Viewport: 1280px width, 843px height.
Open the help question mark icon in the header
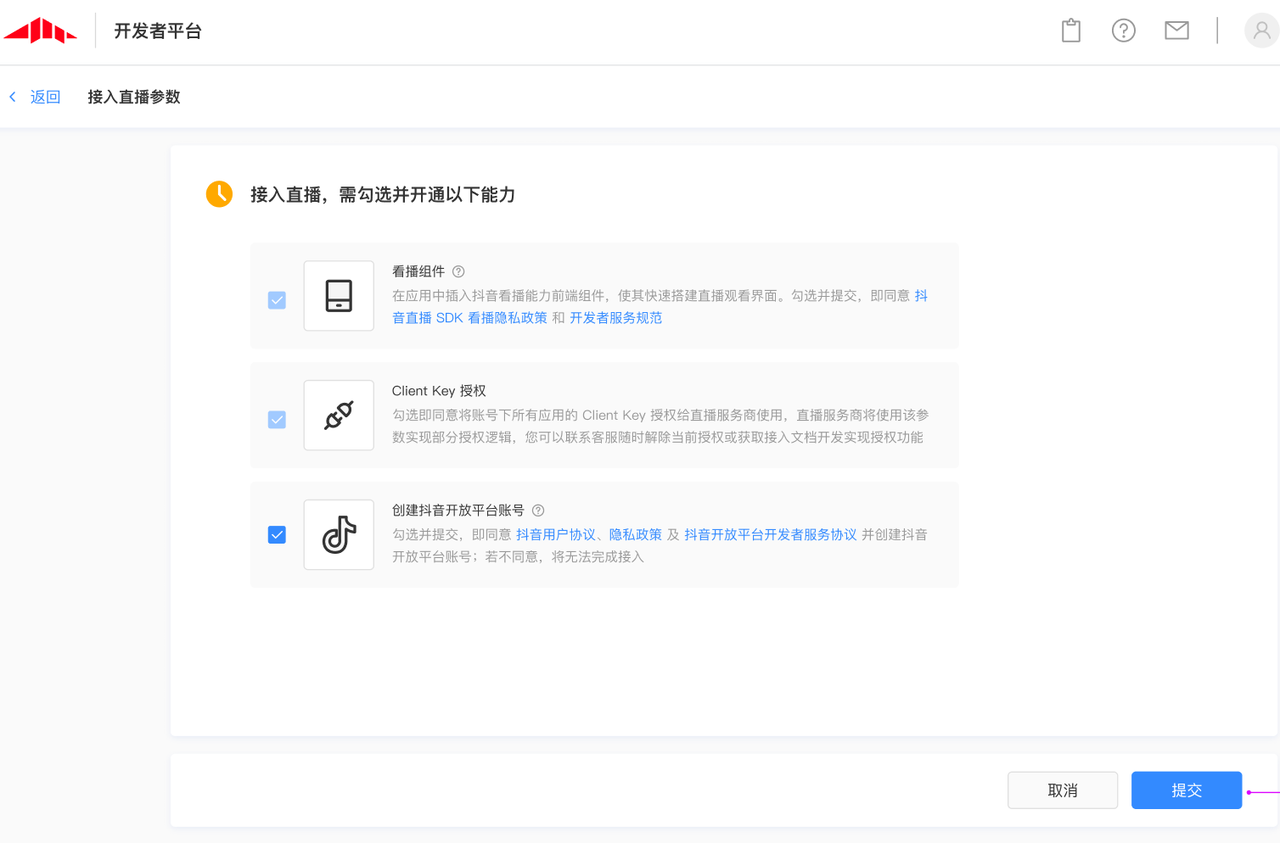[x=1124, y=30]
